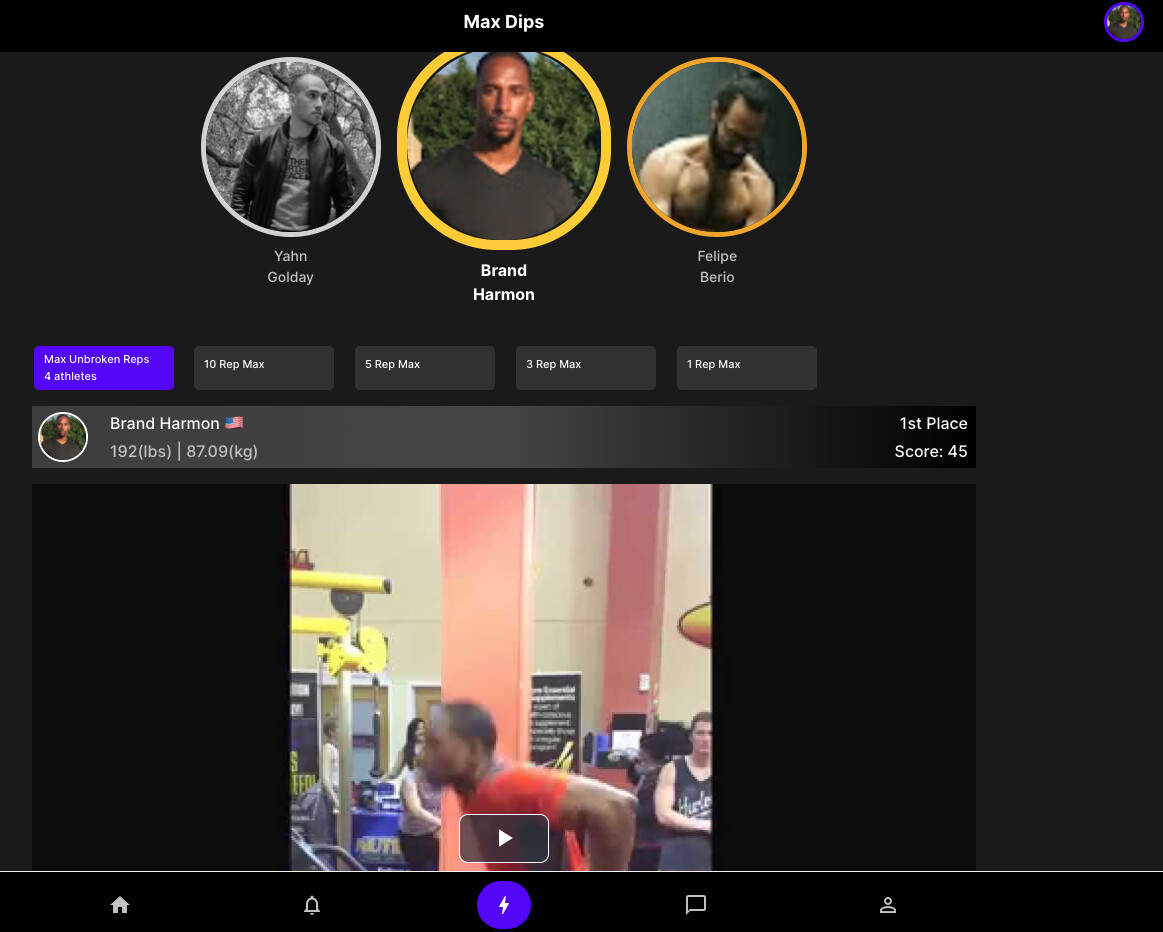The width and height of the screenshot is (1163, 932).
Task: Open Felipe Berio's profile picture
Action: coord(717,146)
